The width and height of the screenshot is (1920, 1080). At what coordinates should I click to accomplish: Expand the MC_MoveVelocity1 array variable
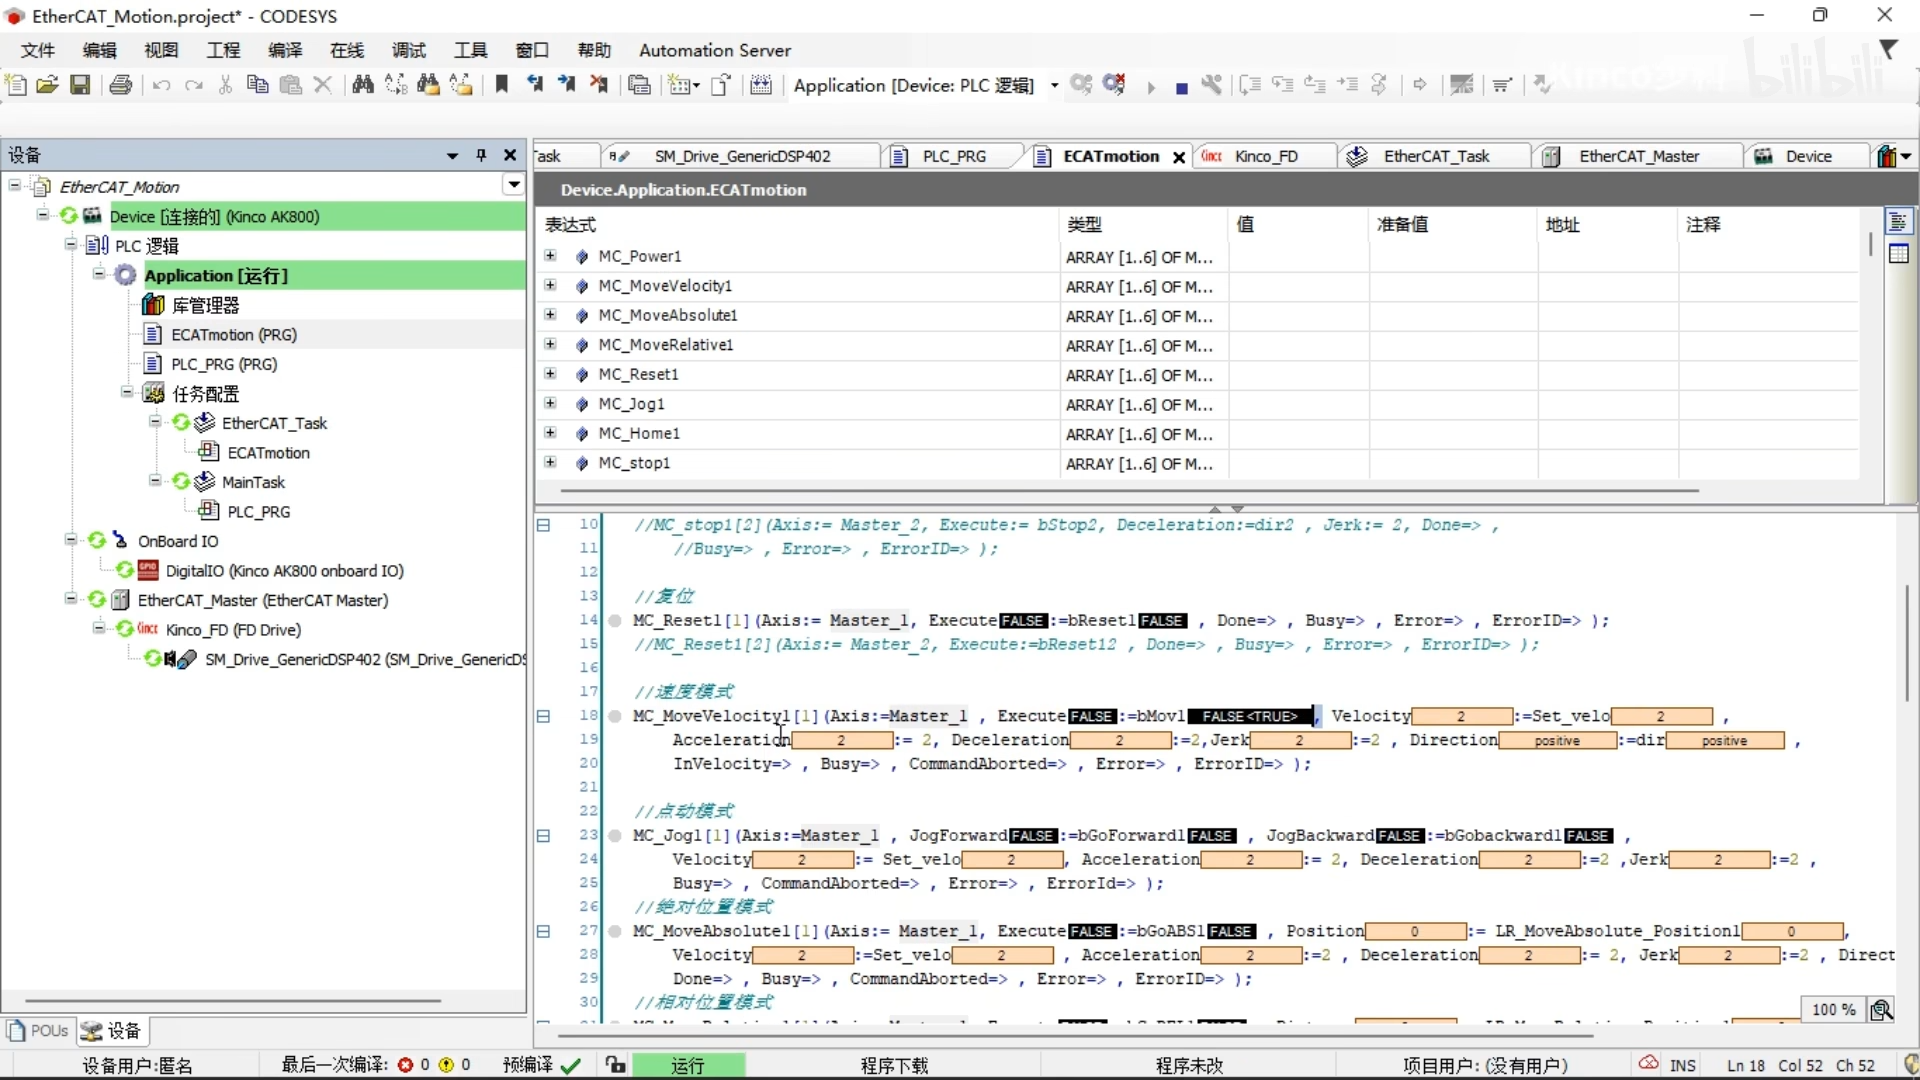point(550,286)
